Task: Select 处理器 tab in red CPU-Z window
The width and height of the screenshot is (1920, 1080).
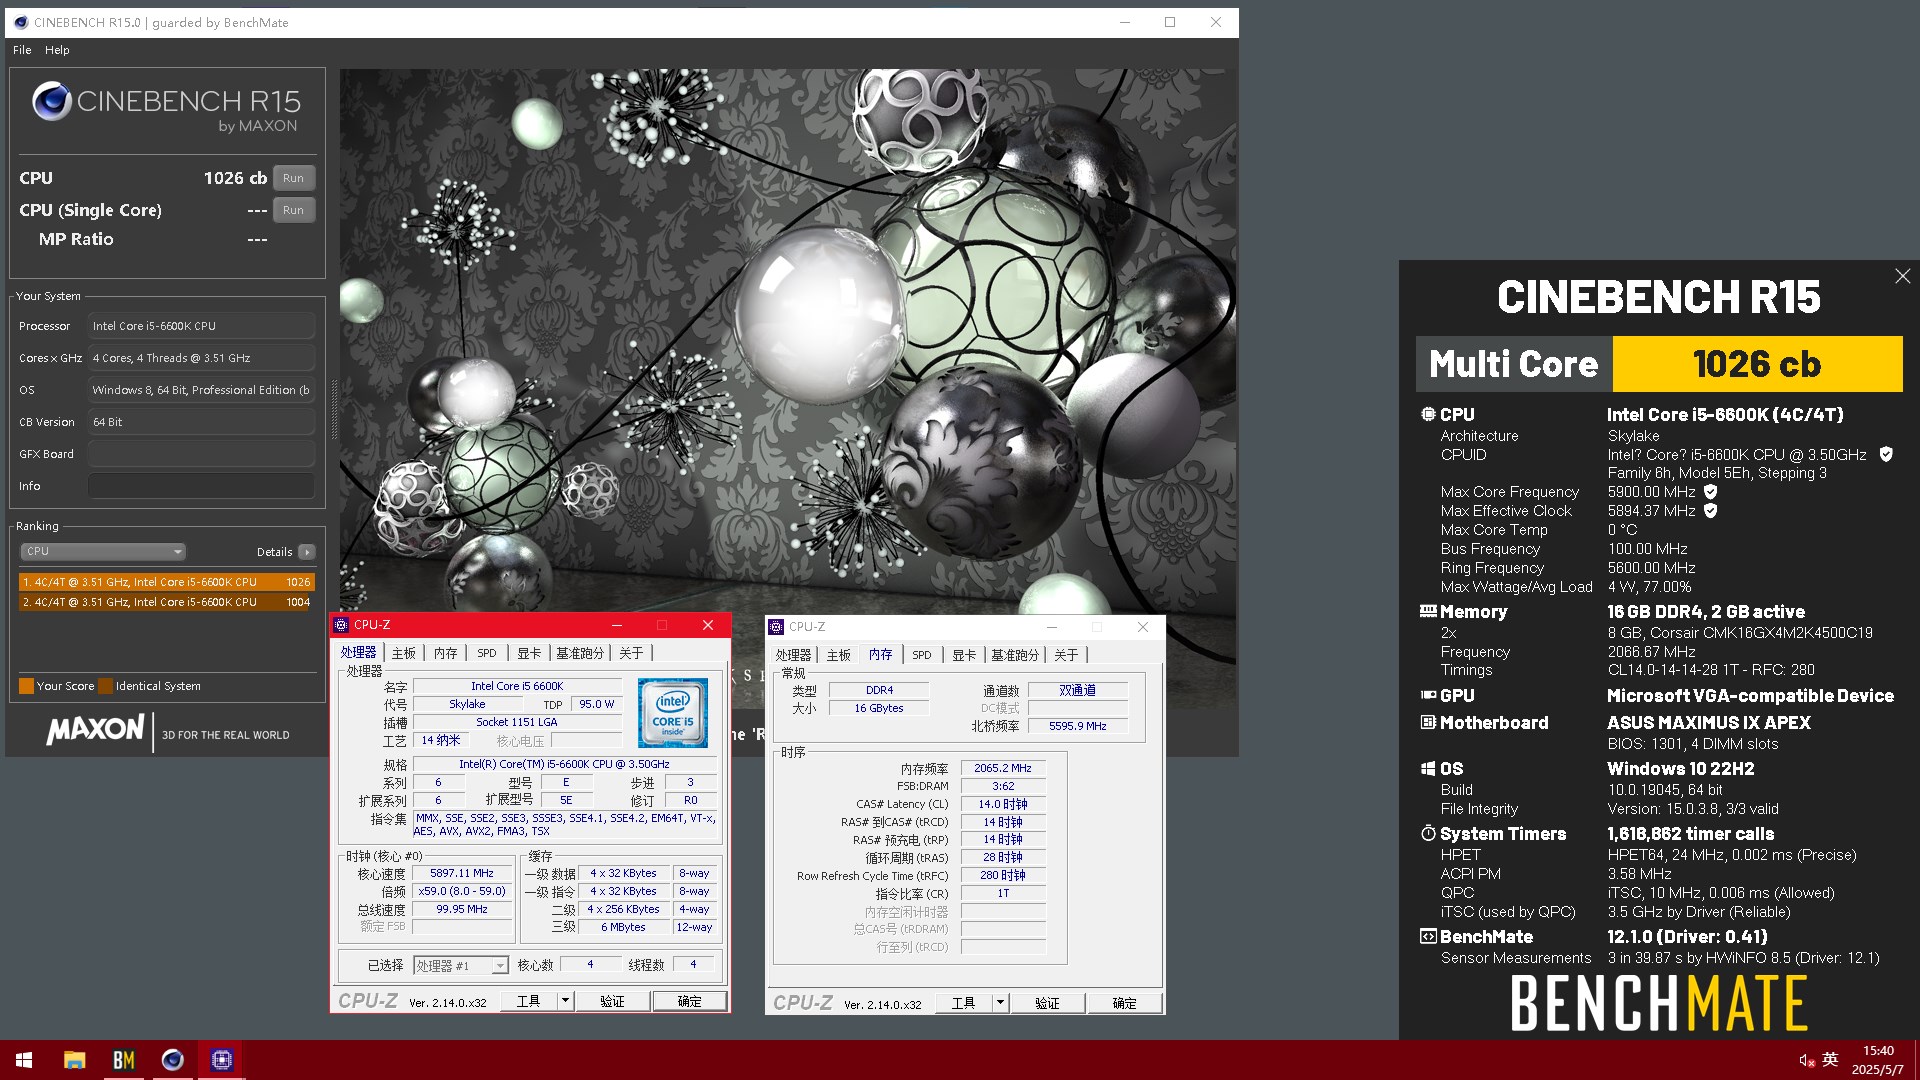Action: click(x=358, y=652)
